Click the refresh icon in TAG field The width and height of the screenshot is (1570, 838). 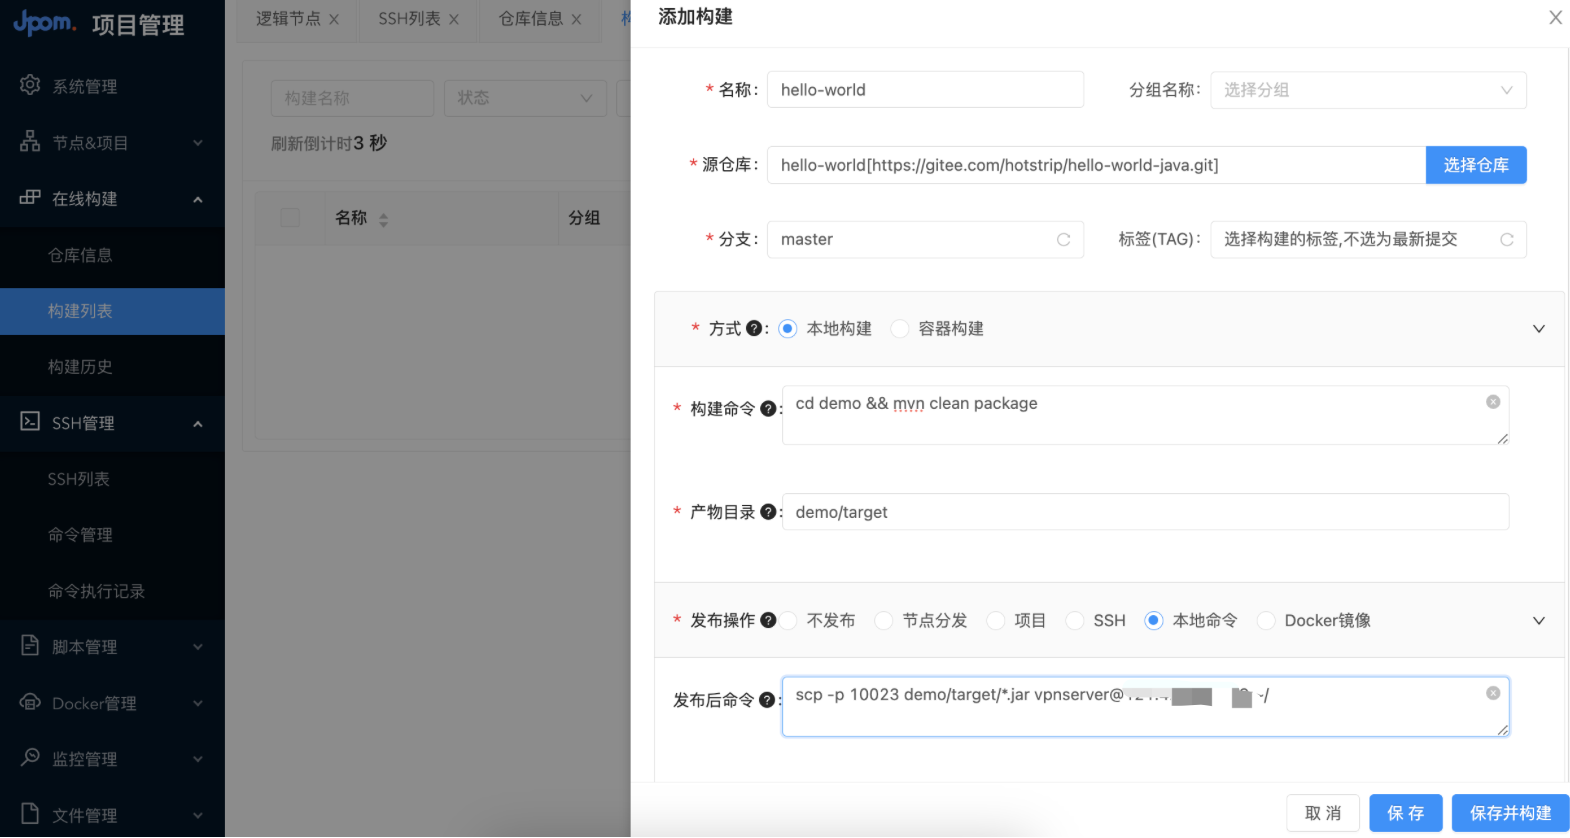(x=1506, y=240)
